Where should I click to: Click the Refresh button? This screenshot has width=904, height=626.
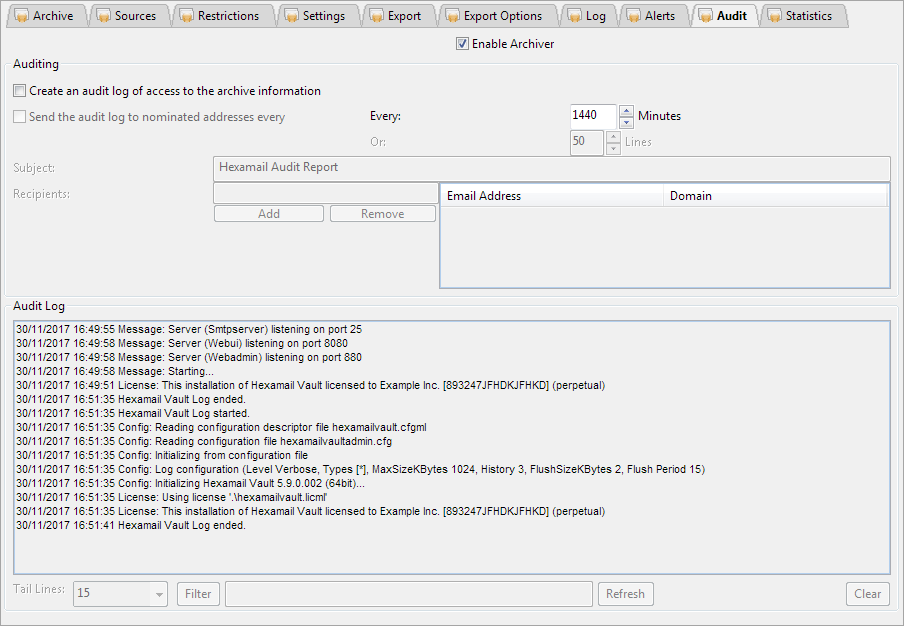pyautogui.click(x=625, y=594)
